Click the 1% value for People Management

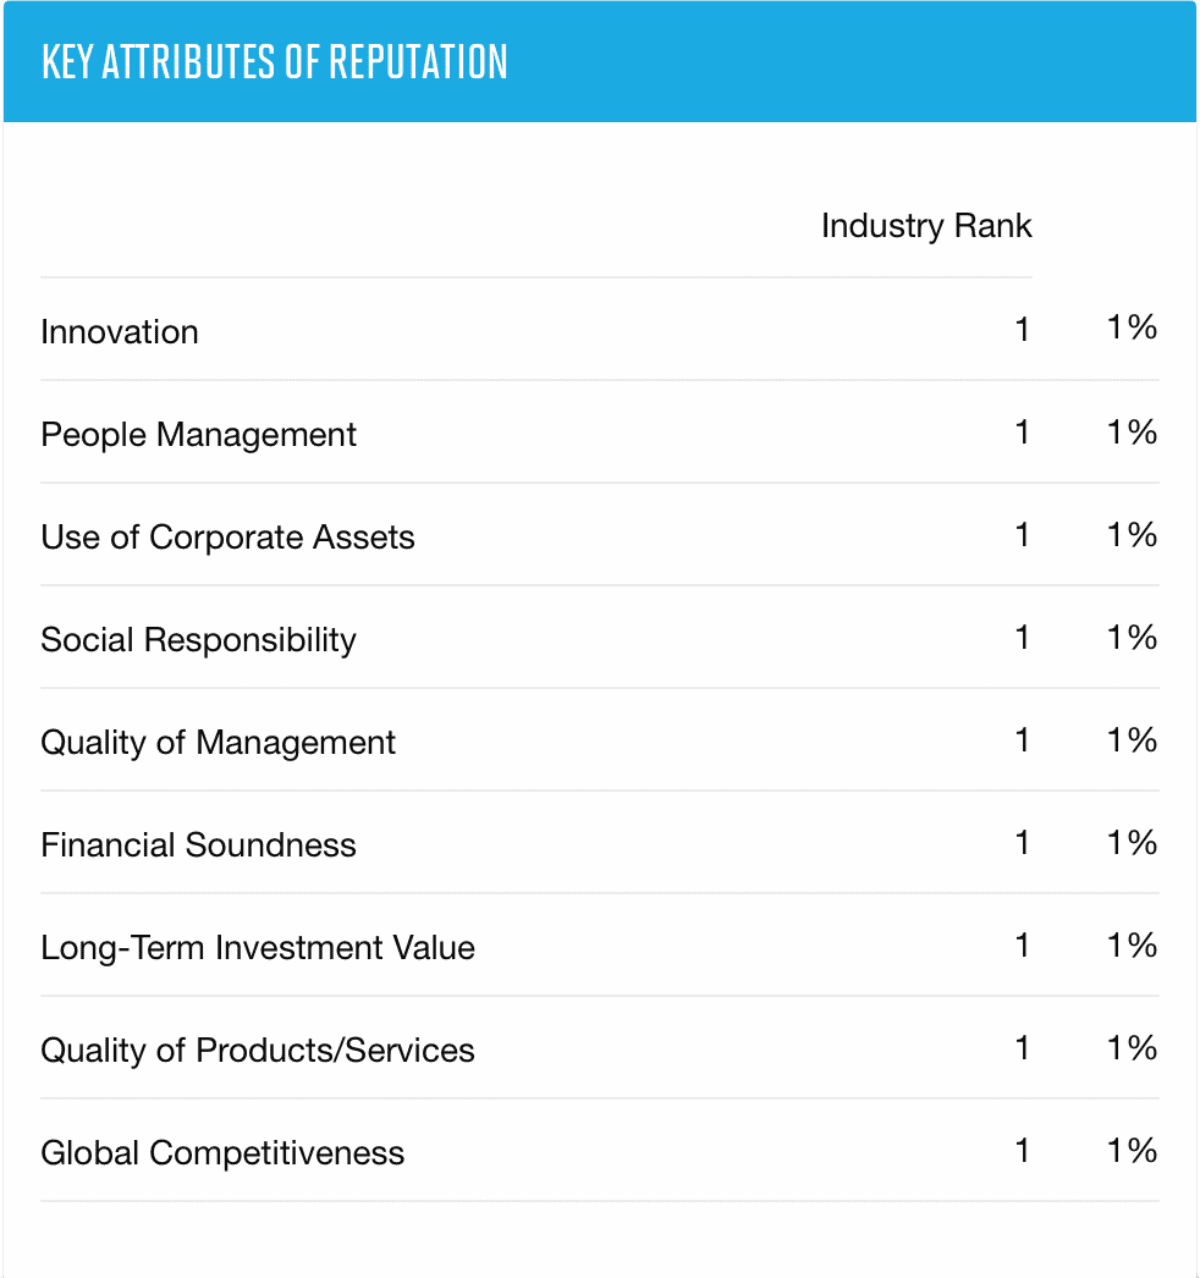(1132, 432)
